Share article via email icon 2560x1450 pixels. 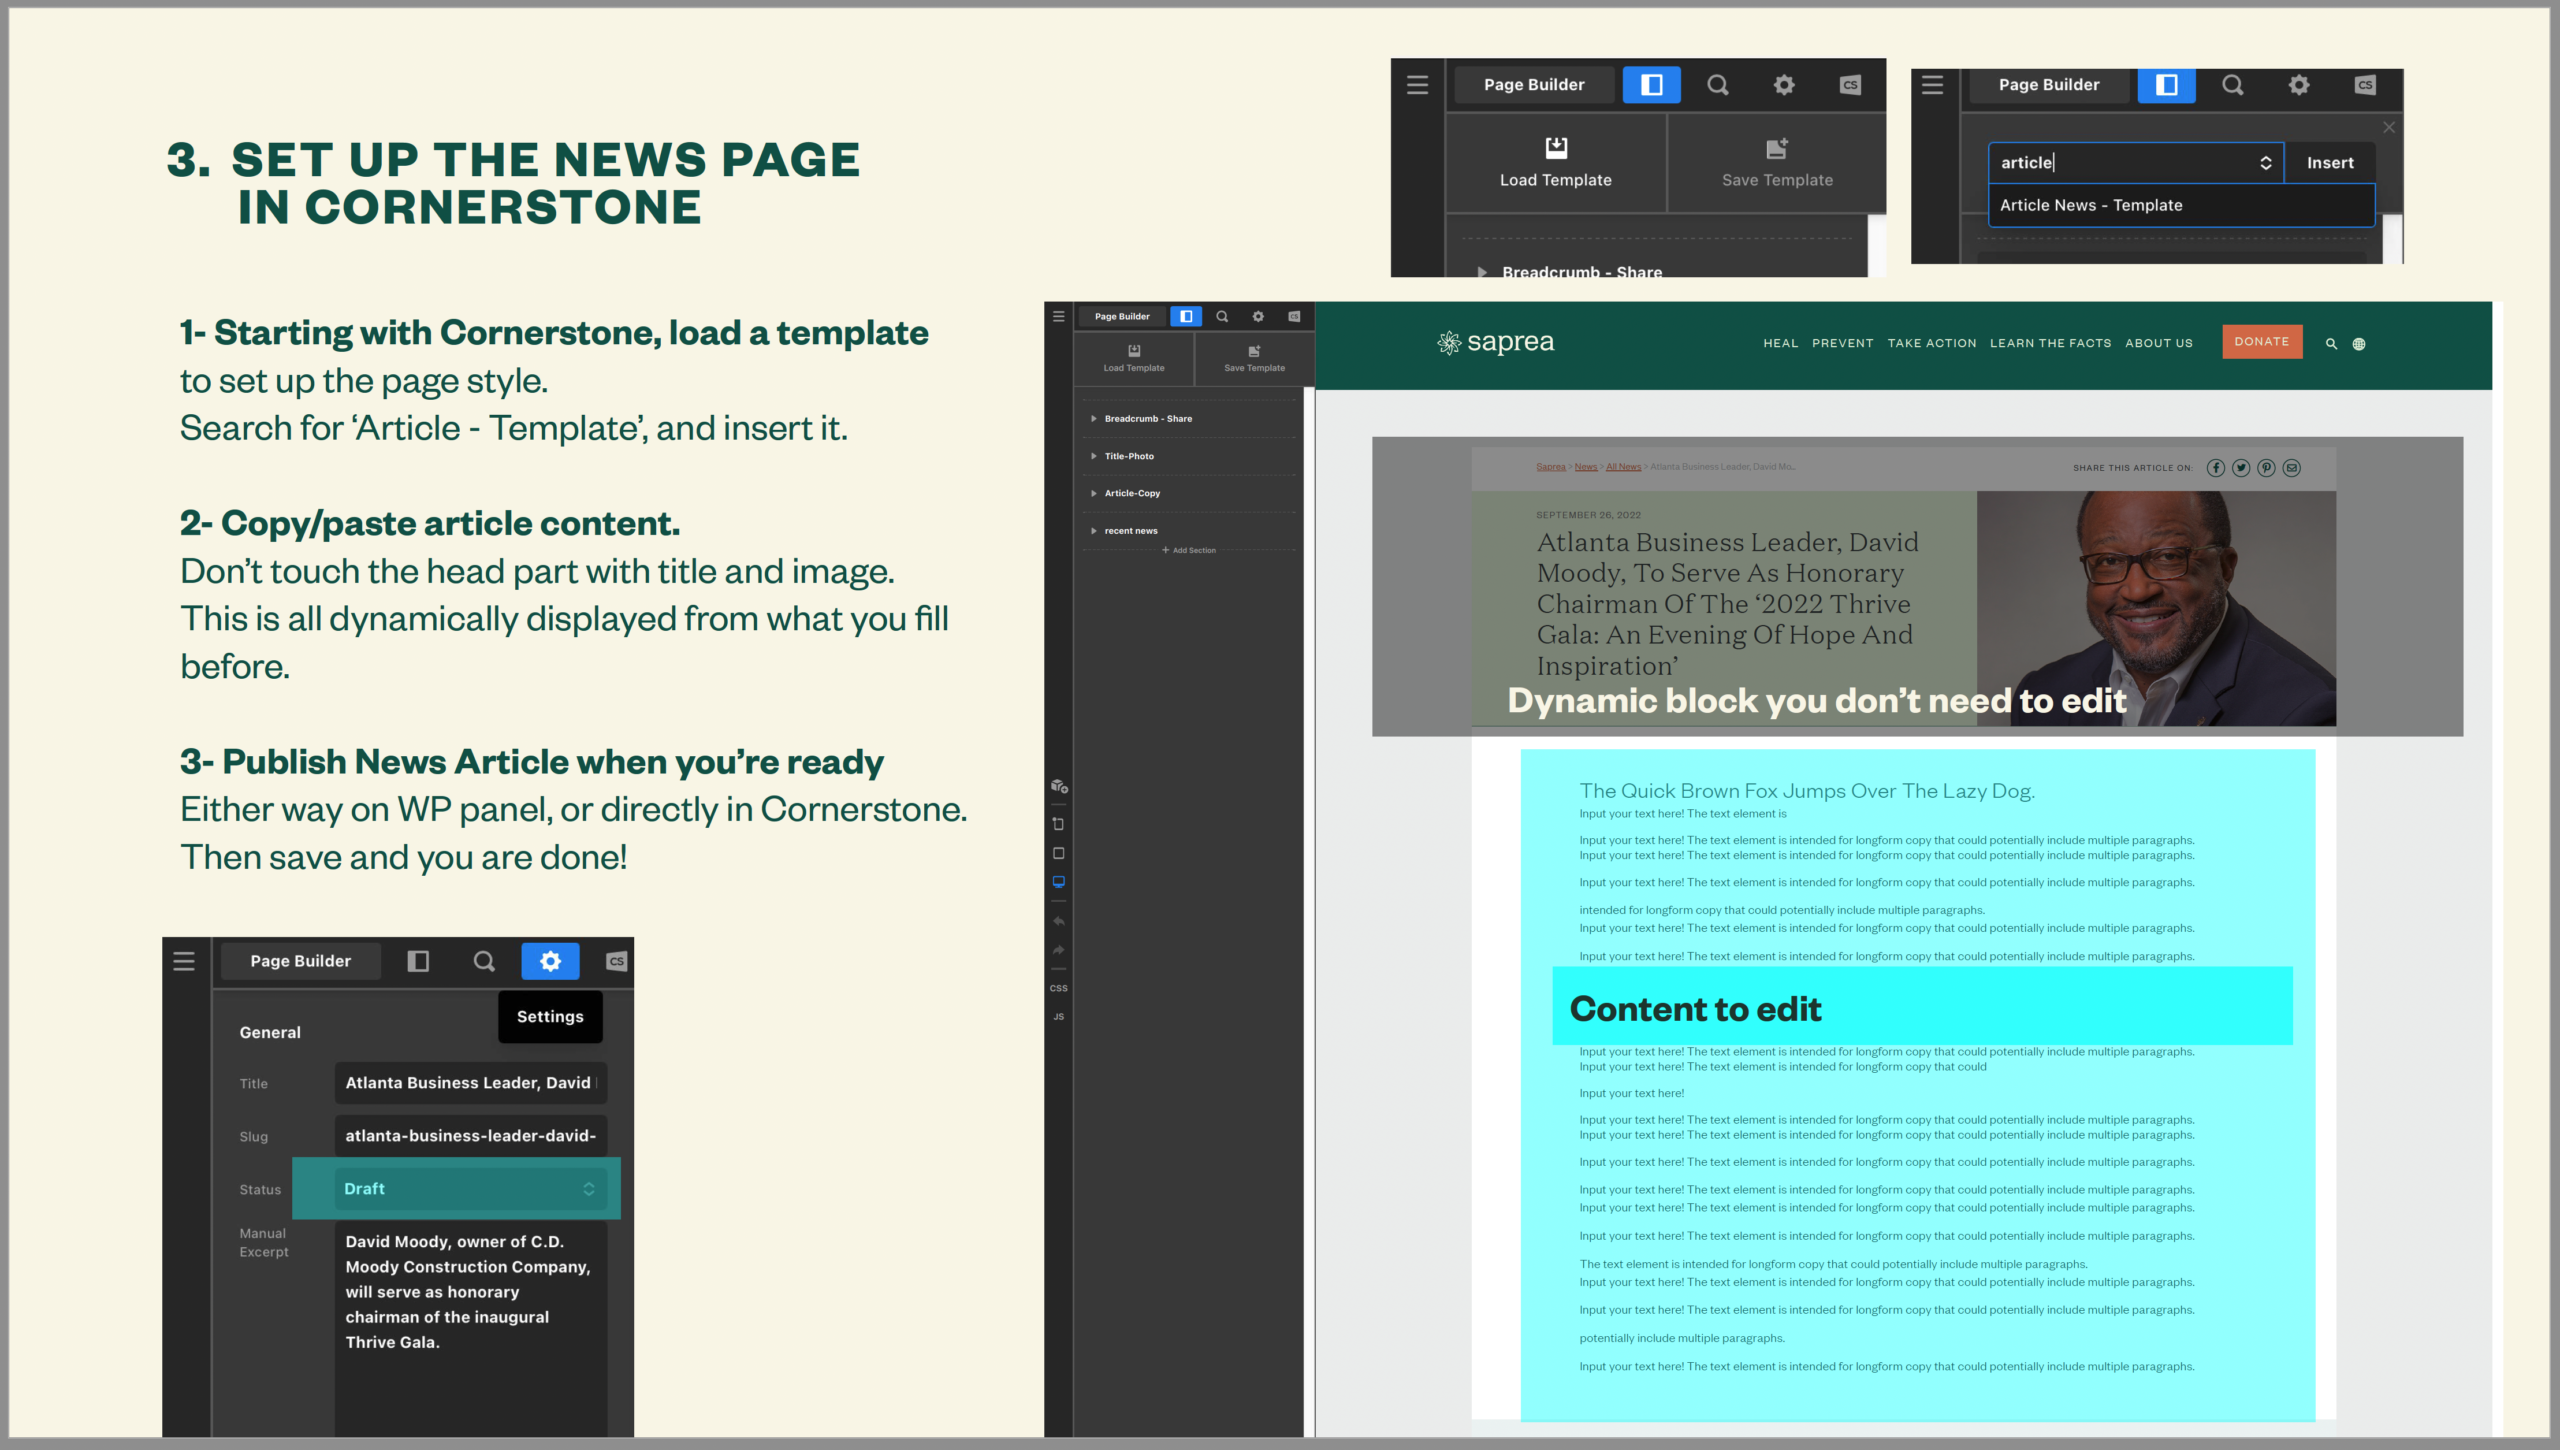click(2291, 468)
